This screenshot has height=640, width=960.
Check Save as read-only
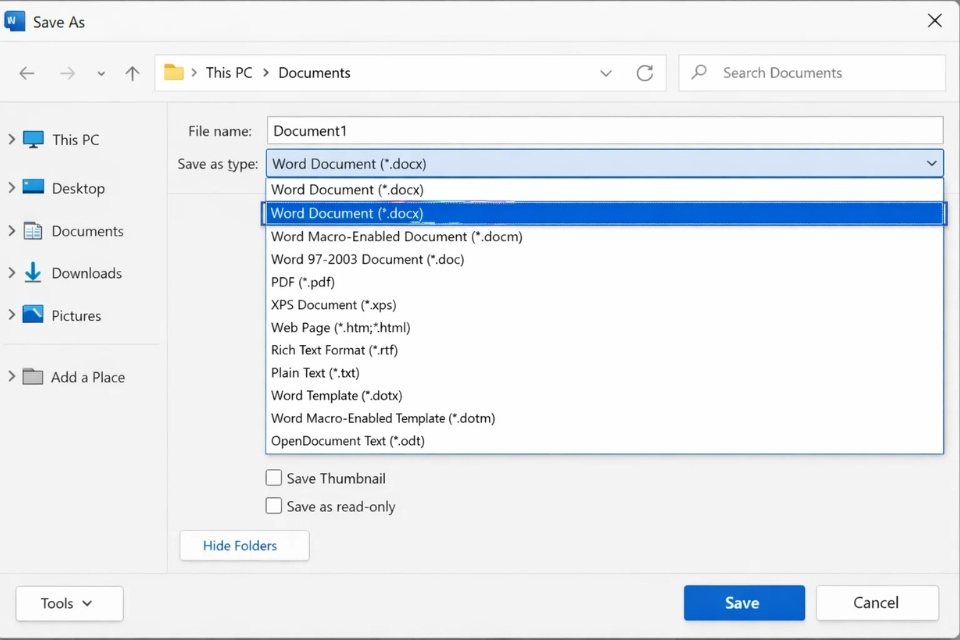click(x=274, y=506)
